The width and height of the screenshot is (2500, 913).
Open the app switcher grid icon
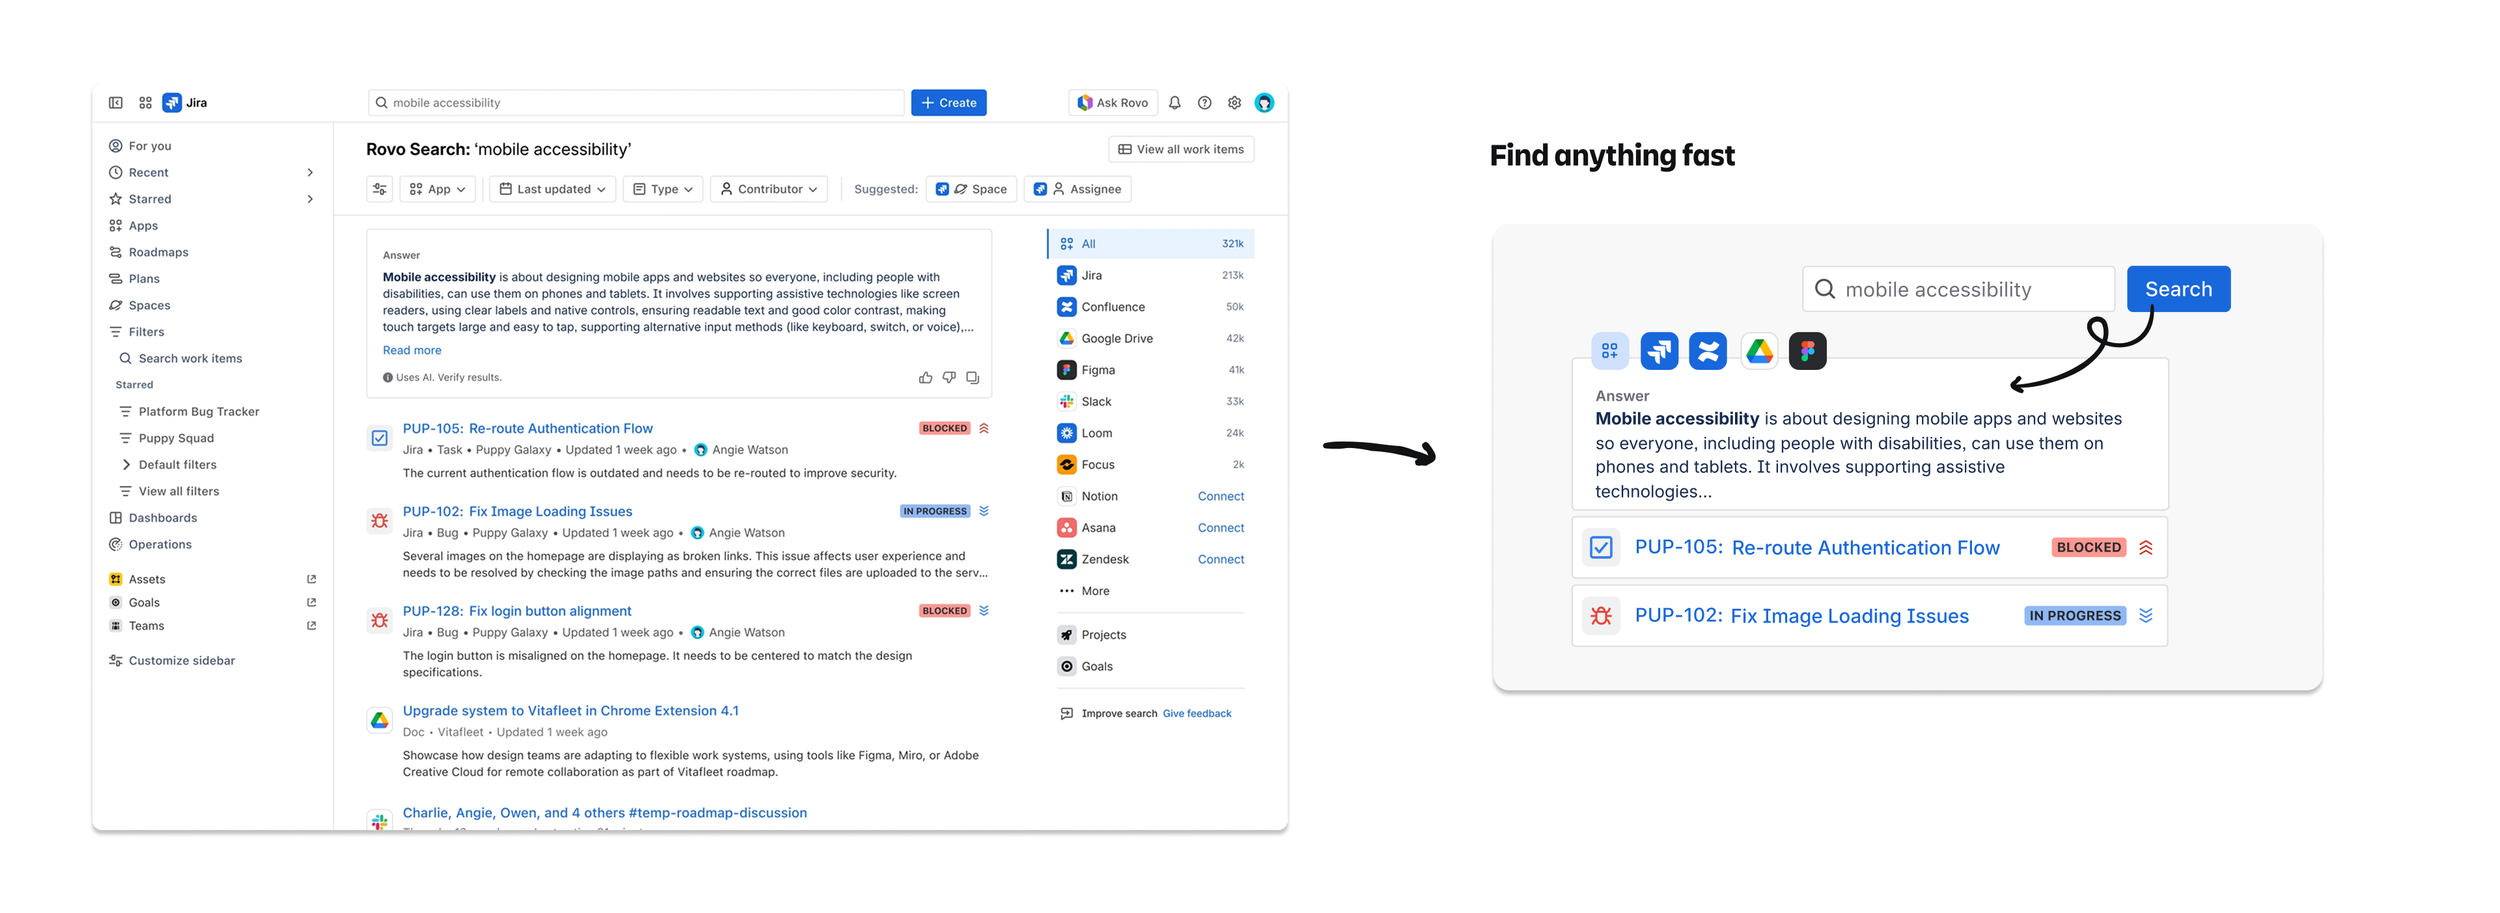click(145, 103)
